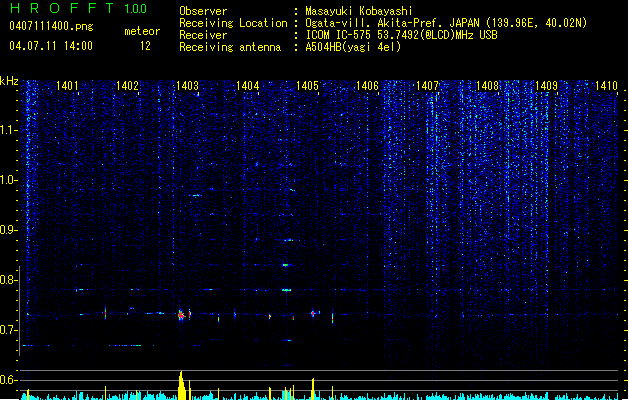This screenshot has height=400, width=629.
Task: Click the Receiving Location label
Action: (x=233, y=23)
